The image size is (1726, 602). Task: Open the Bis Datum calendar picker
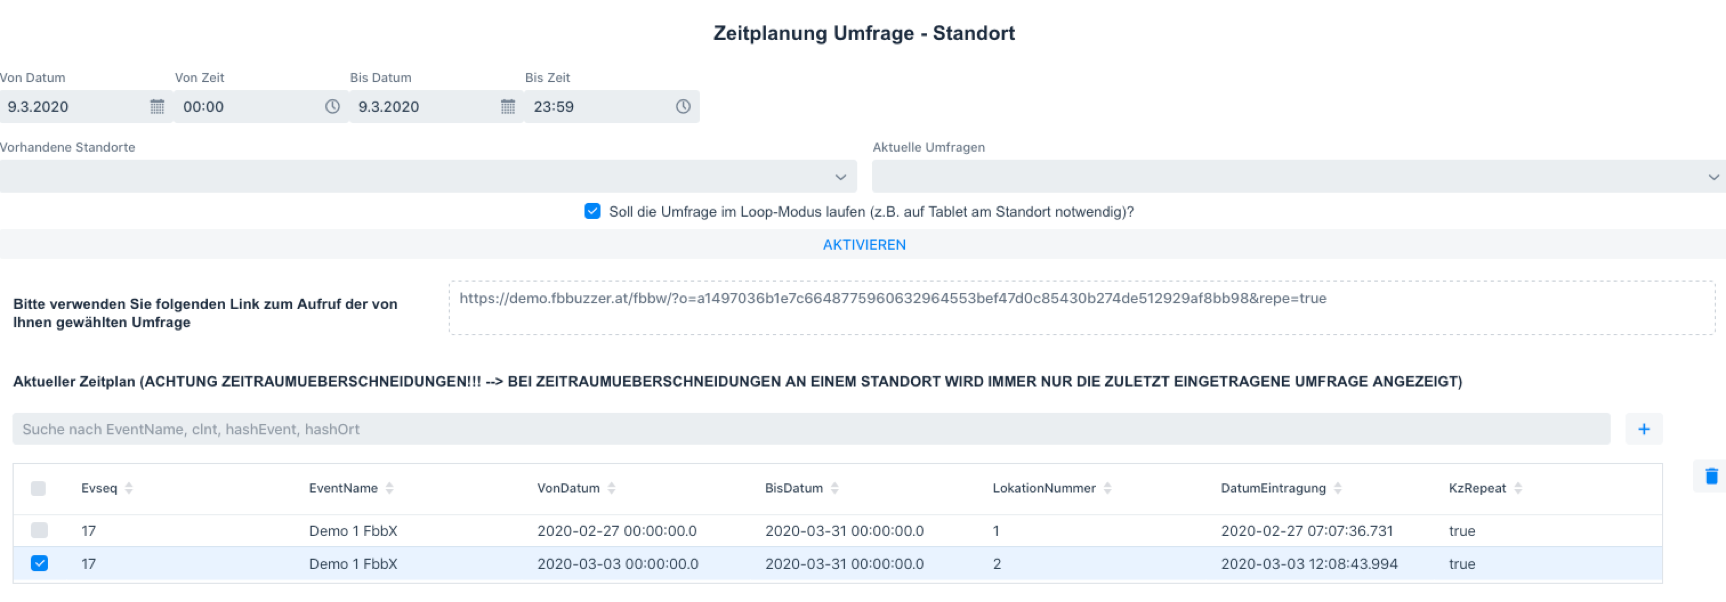(508, 107)
